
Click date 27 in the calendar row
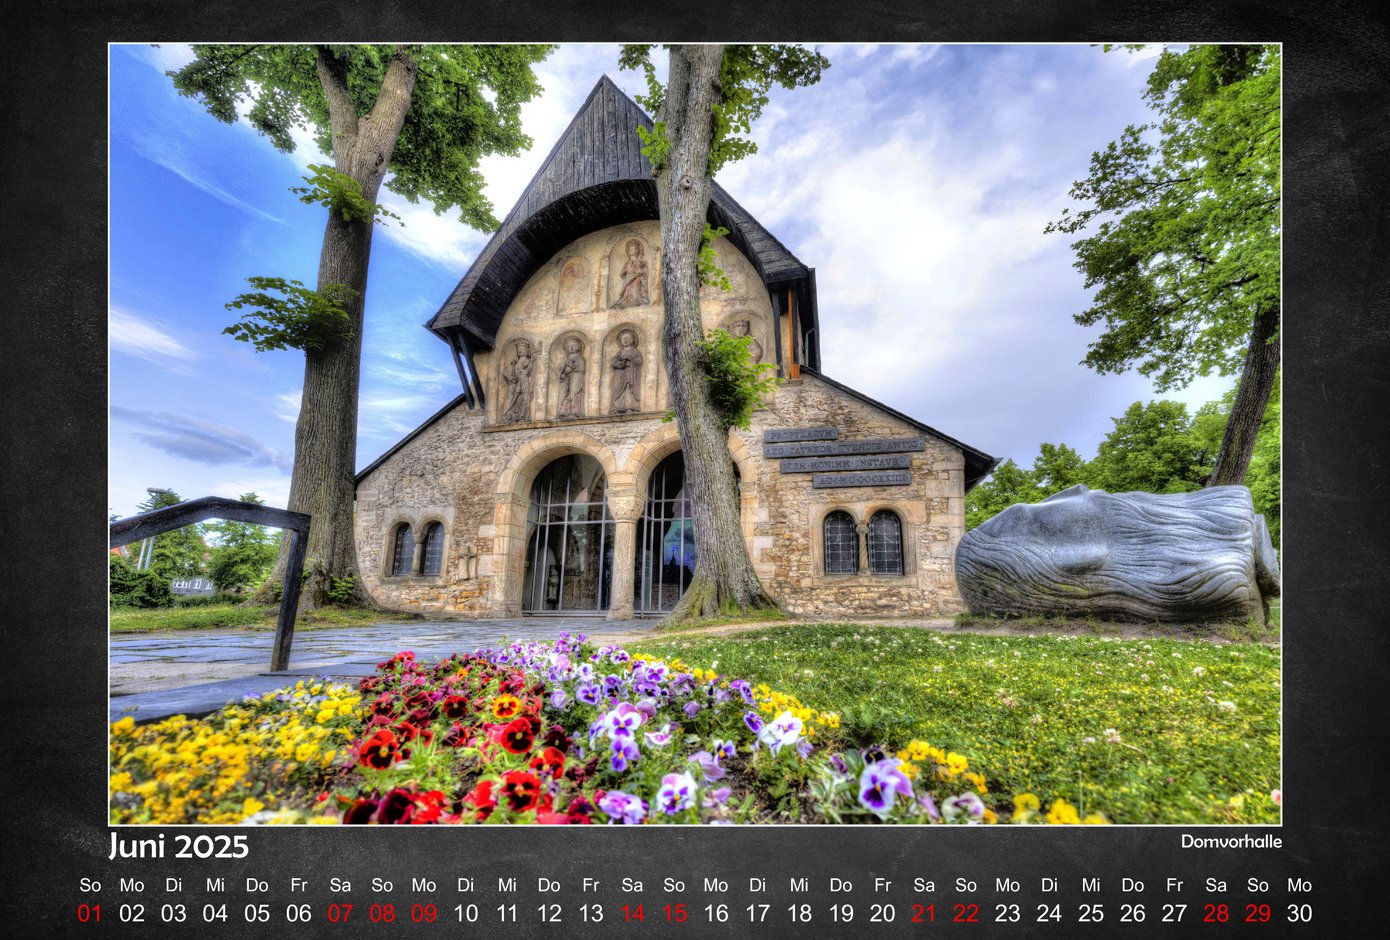pyautogui.click(x=1174, y=913)
